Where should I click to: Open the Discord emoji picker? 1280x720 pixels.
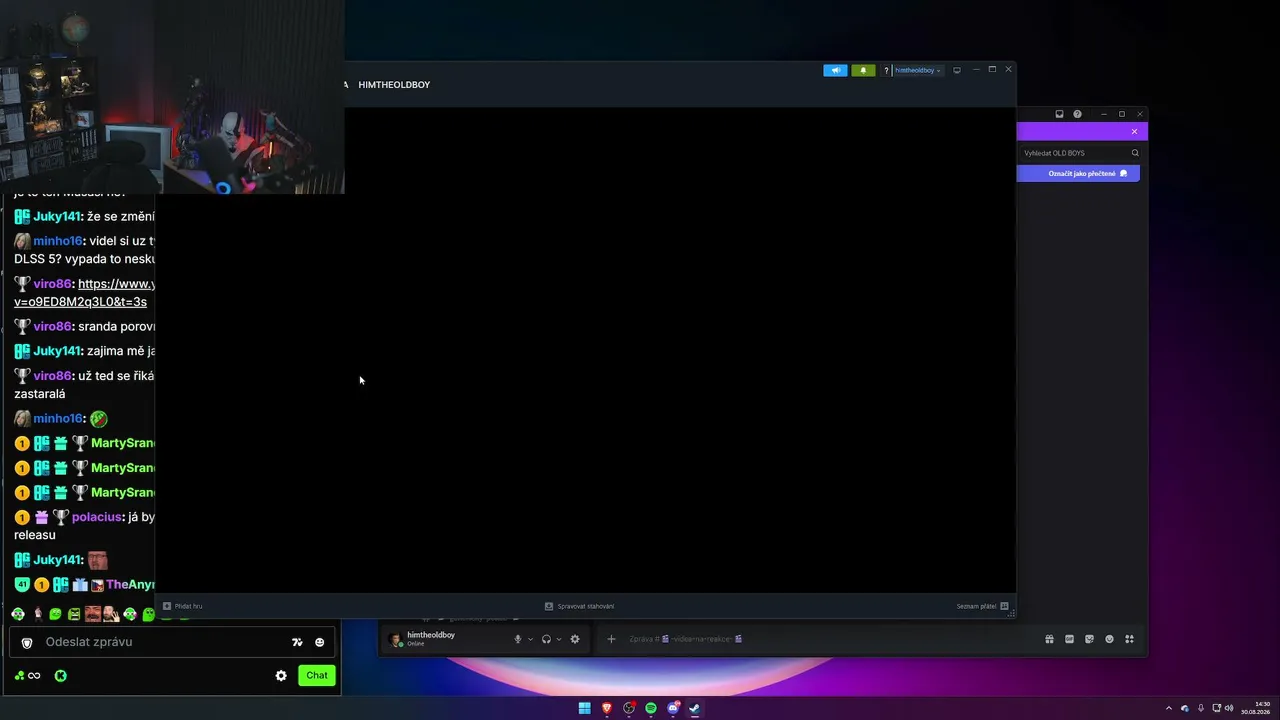click(x=1109, y=639)
